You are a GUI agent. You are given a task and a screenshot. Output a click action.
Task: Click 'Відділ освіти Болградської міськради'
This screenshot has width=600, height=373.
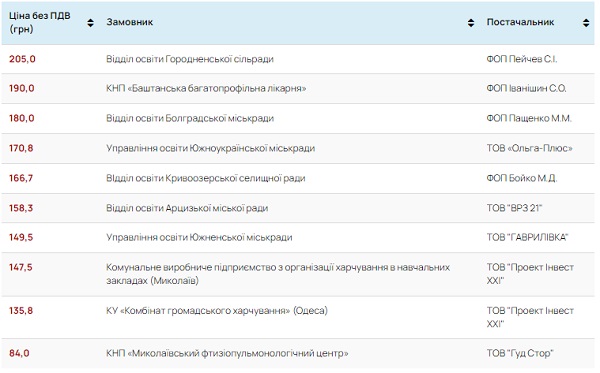(x=190, y=118)
